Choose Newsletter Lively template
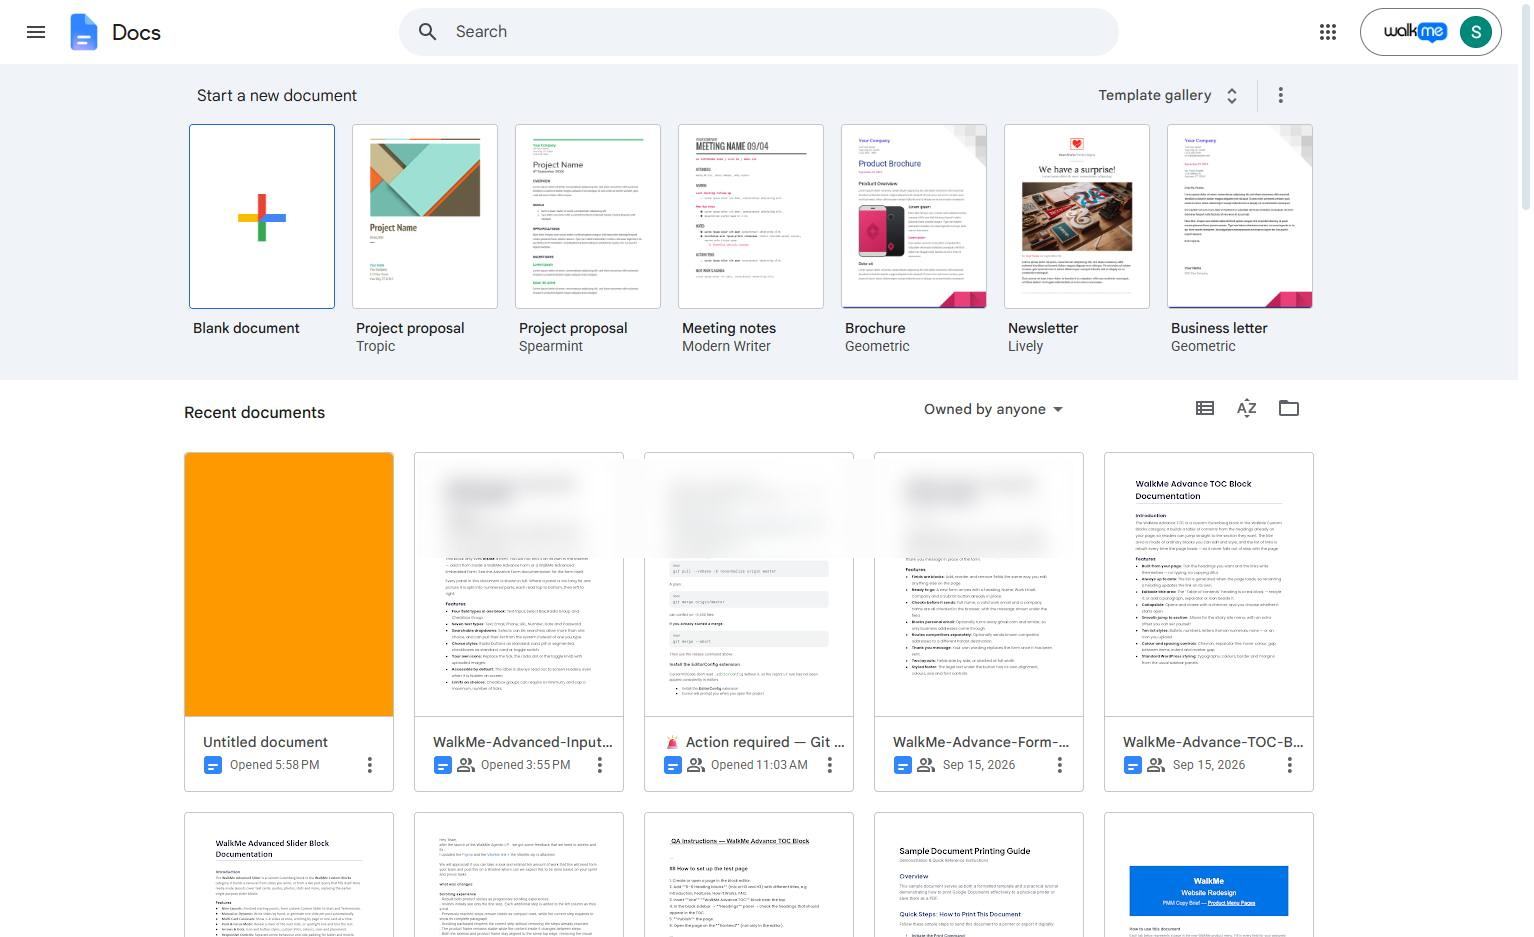The height and width of the screenshot is (937, 1534). coord(1077,216)
